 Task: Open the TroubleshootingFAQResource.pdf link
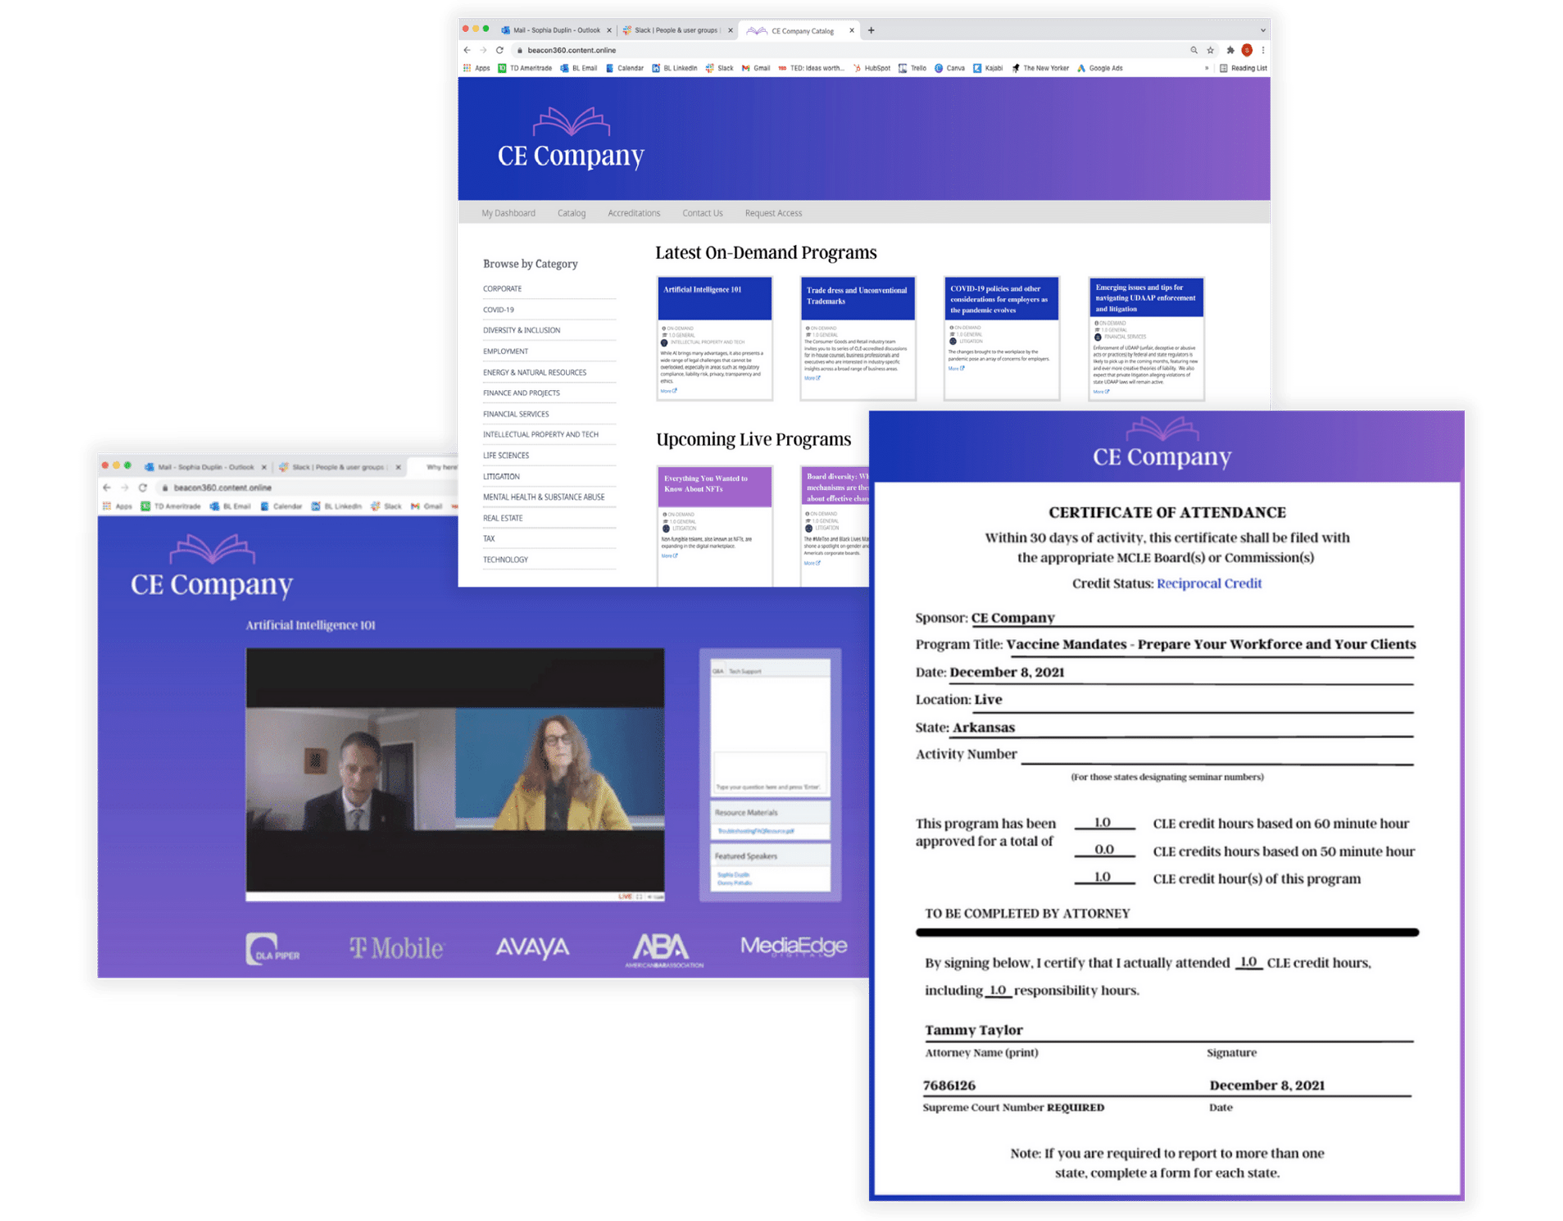pyautogui.click(x=755, y=831)
